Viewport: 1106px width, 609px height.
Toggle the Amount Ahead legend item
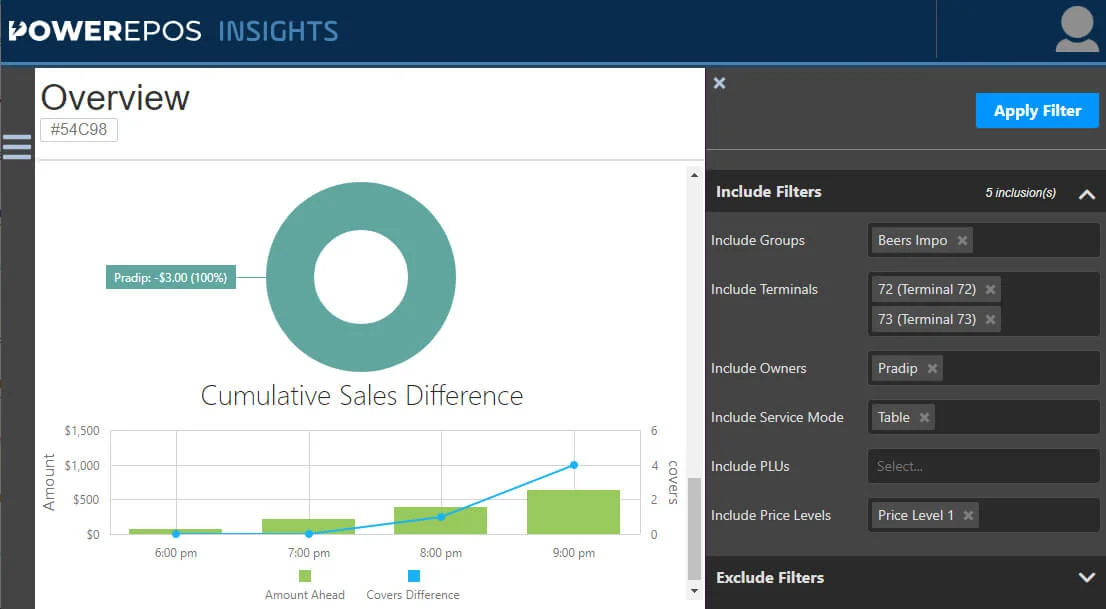305,586
